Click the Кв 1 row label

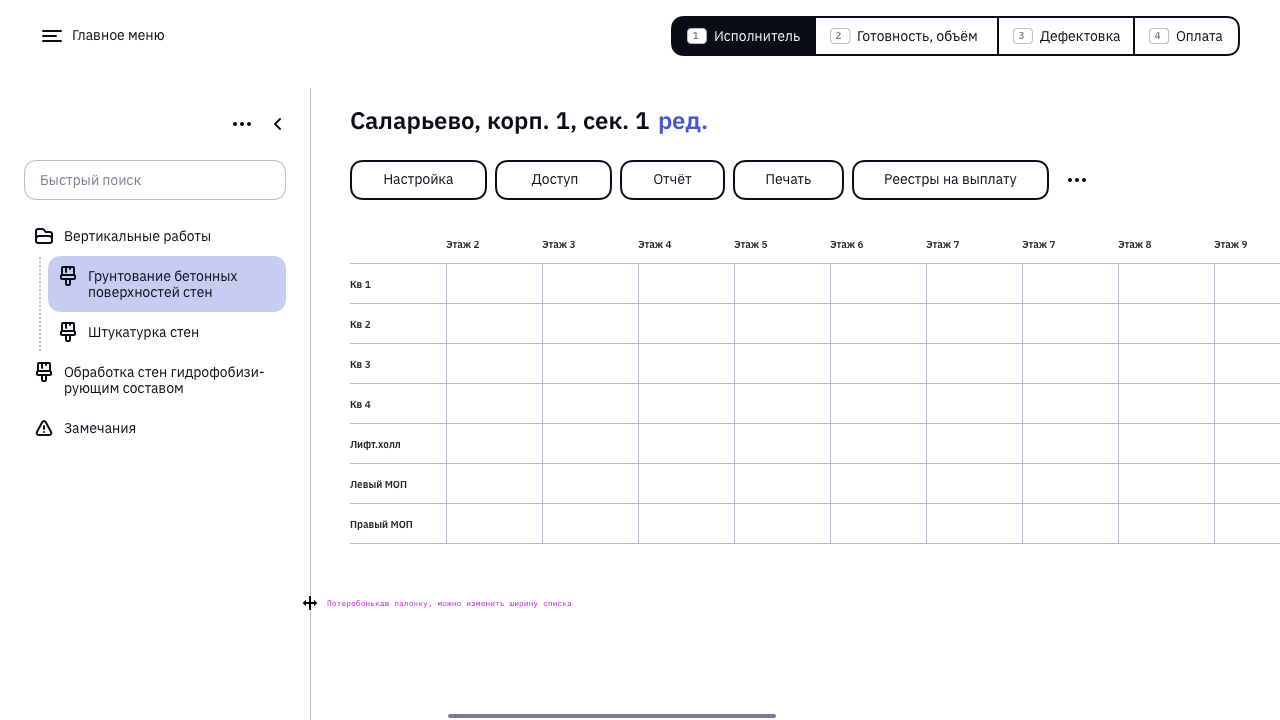[360, 285]
